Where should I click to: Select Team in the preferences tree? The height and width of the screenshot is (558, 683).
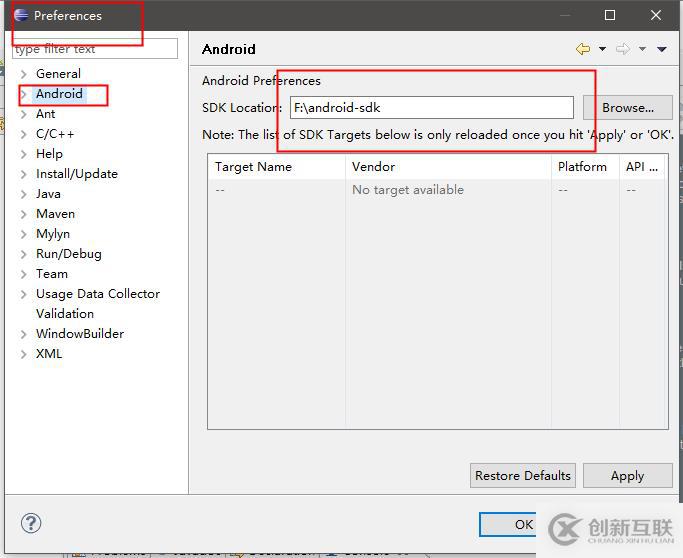pos(52,274)
